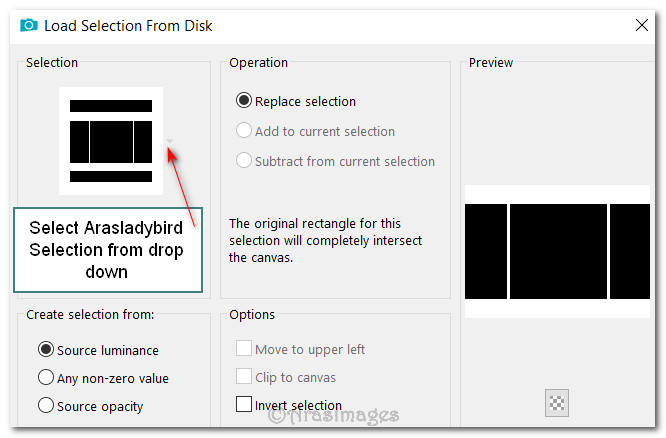Viewport: 666px width, 438px height.
Task: Click the 'Create selection from:' group label
Action: coord(90,314)
